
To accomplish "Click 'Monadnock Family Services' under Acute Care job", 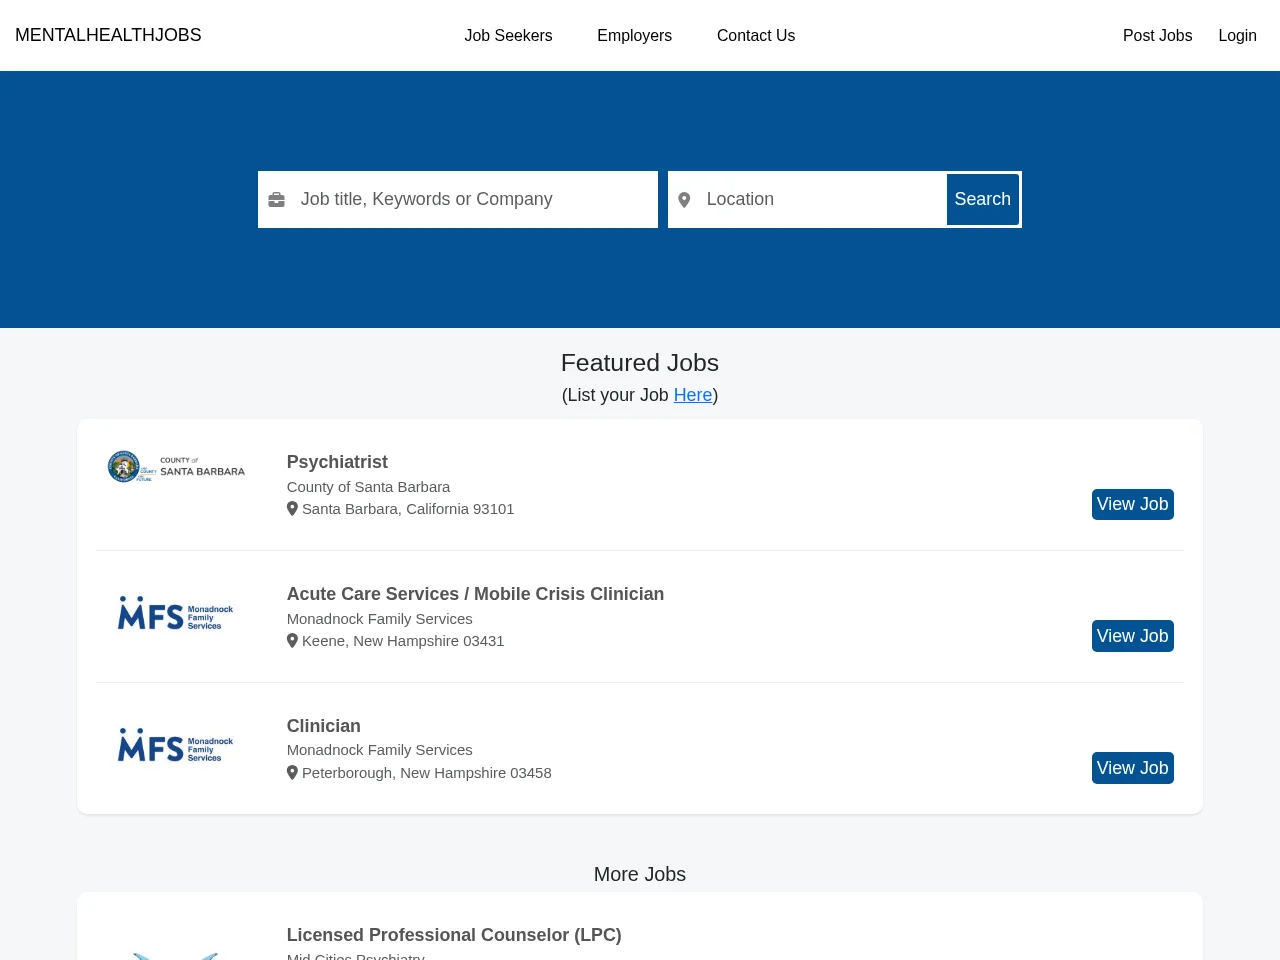I will [379, 619].
